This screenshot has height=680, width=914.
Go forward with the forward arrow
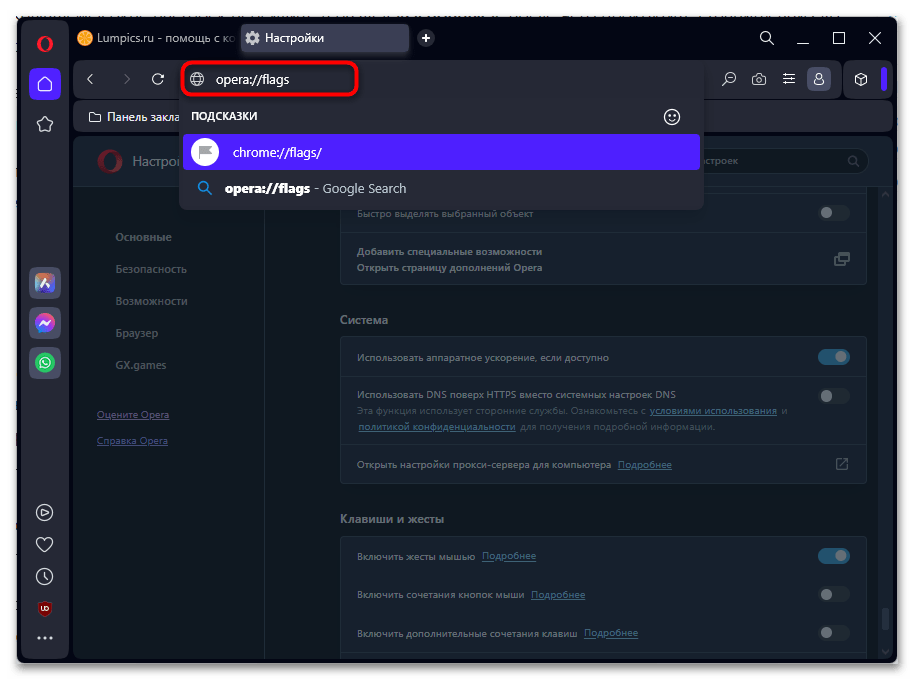126,79
